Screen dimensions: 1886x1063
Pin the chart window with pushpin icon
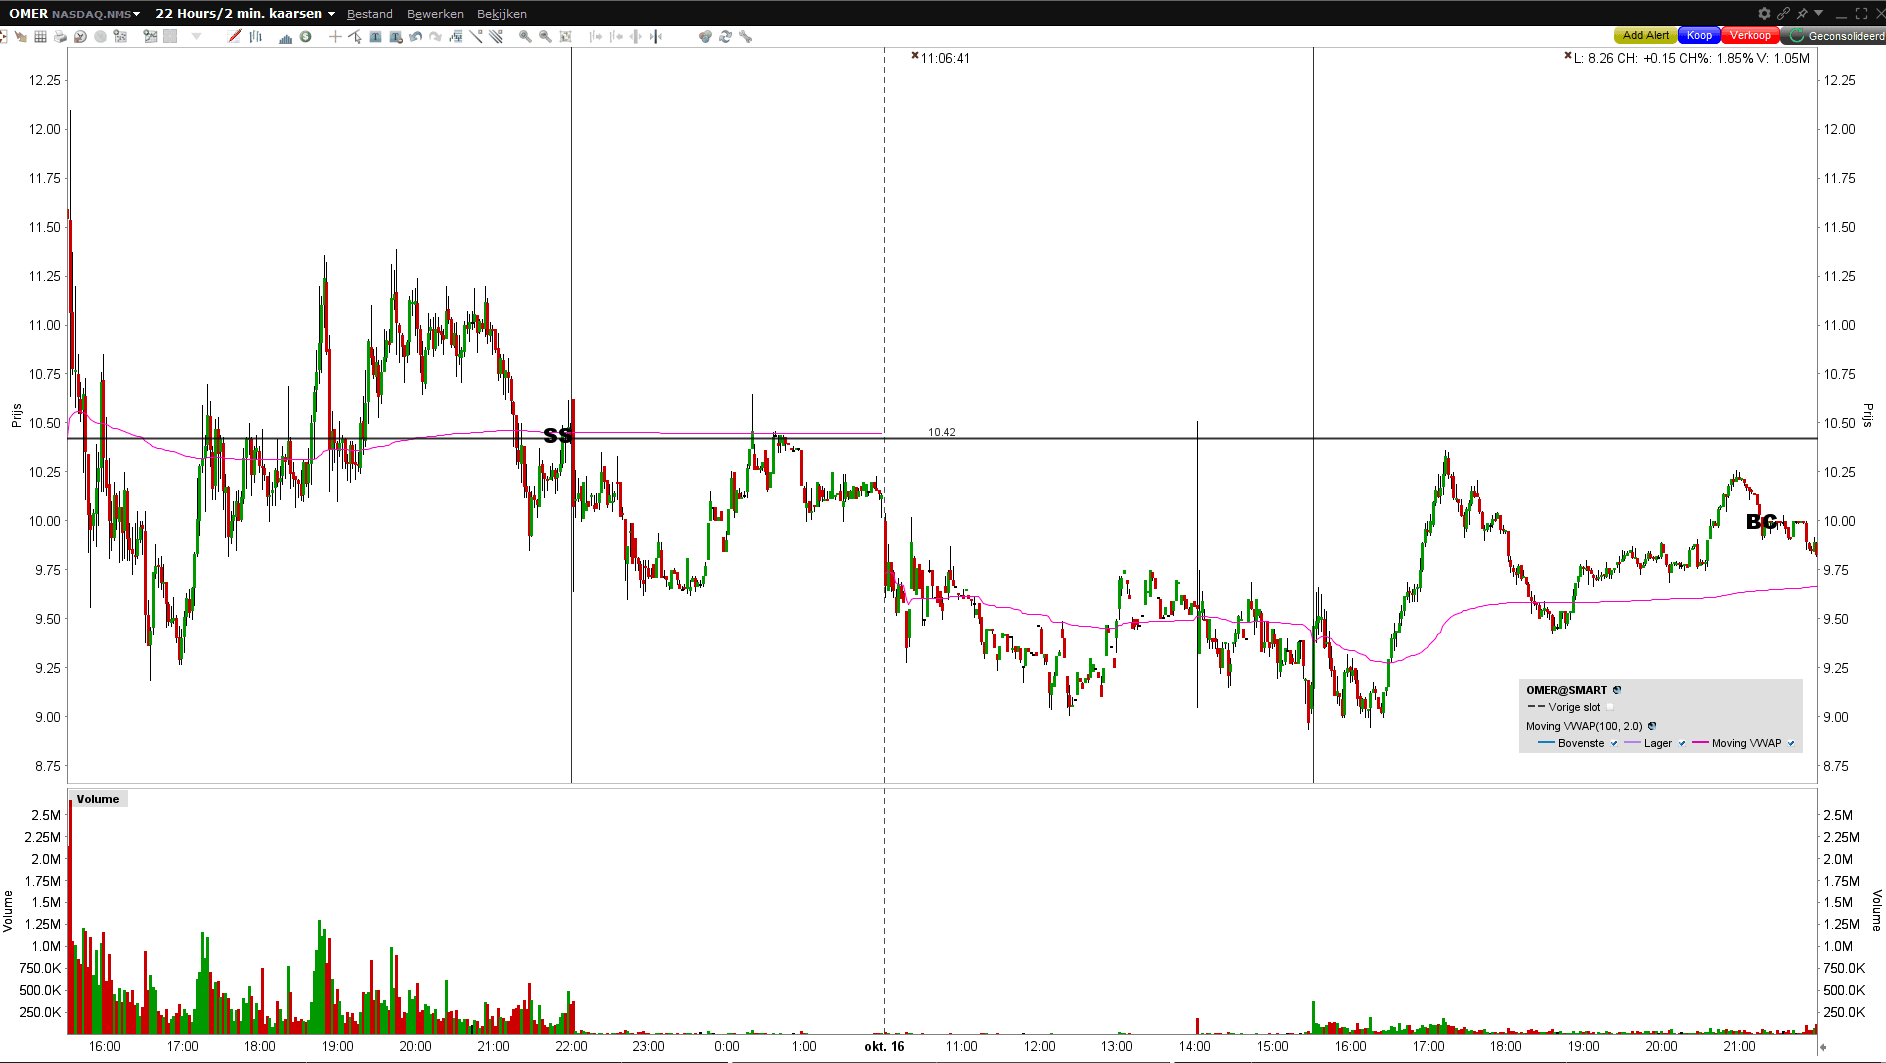click(1802, 13)
